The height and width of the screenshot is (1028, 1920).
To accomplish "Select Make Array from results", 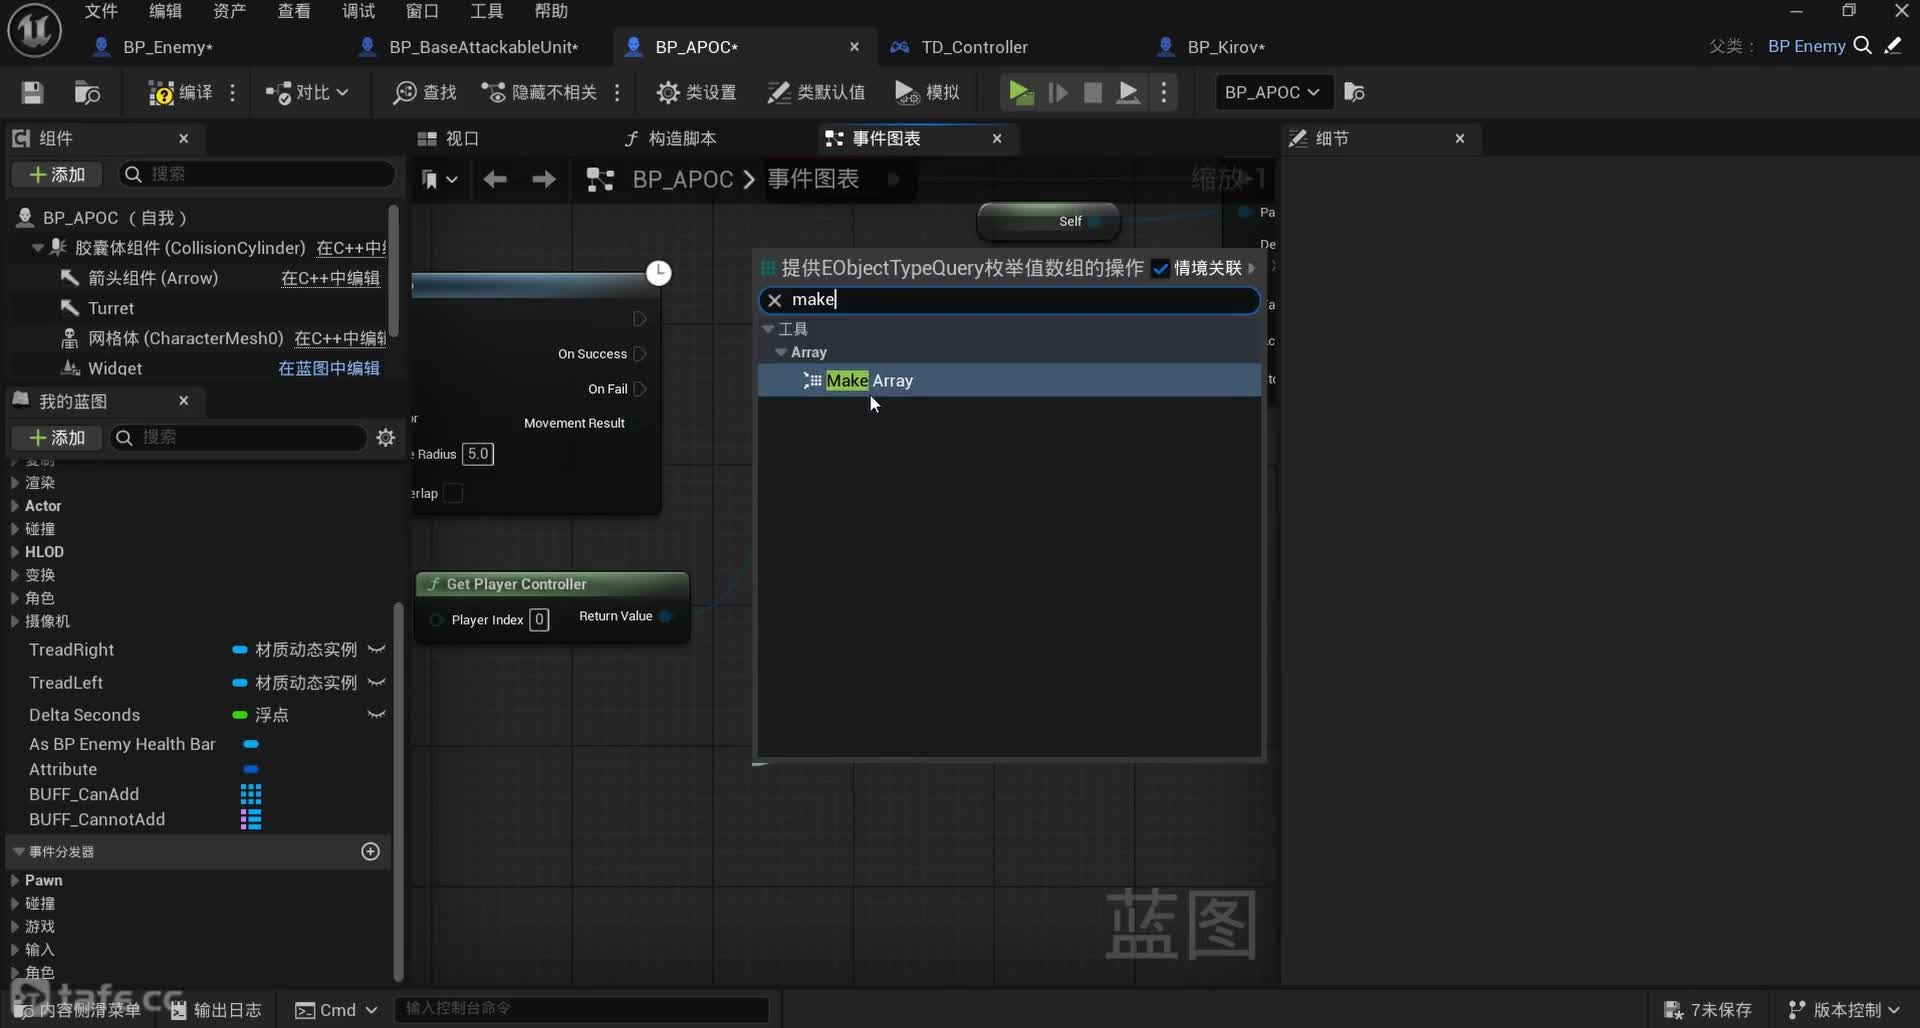I will point(869,381).
